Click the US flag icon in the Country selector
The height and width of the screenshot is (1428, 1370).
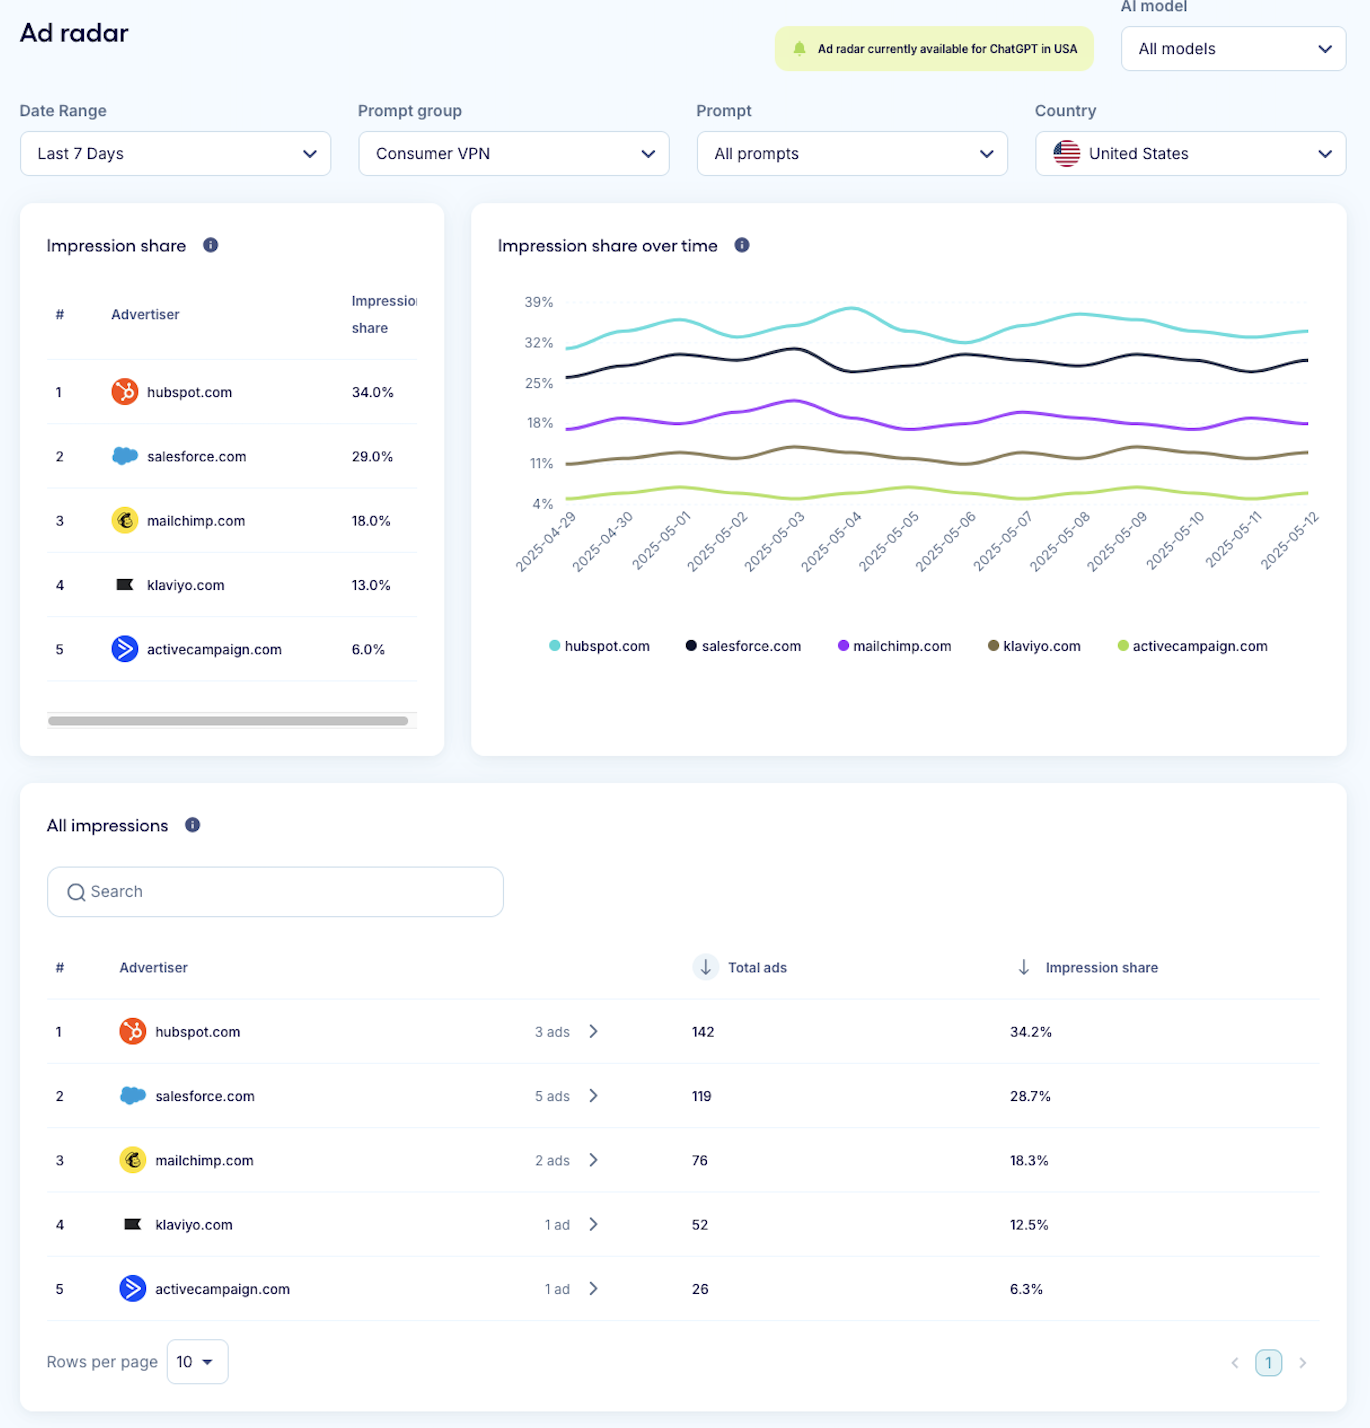click(1067, 153)
